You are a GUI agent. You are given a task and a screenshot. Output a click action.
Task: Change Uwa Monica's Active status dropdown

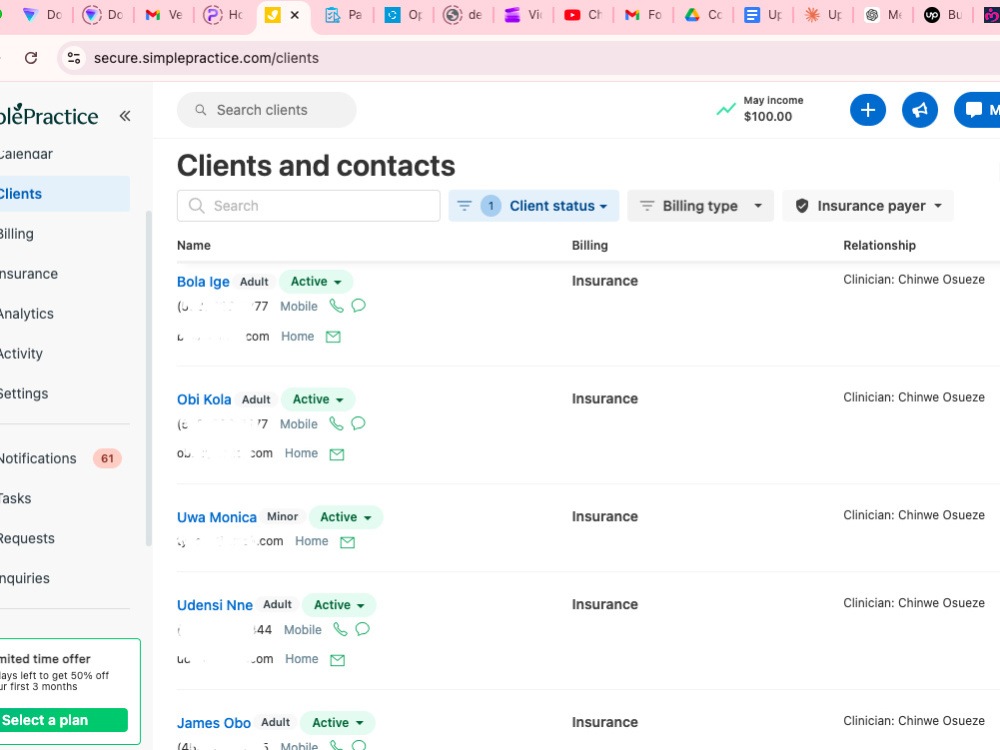click(x=346, y=517)
